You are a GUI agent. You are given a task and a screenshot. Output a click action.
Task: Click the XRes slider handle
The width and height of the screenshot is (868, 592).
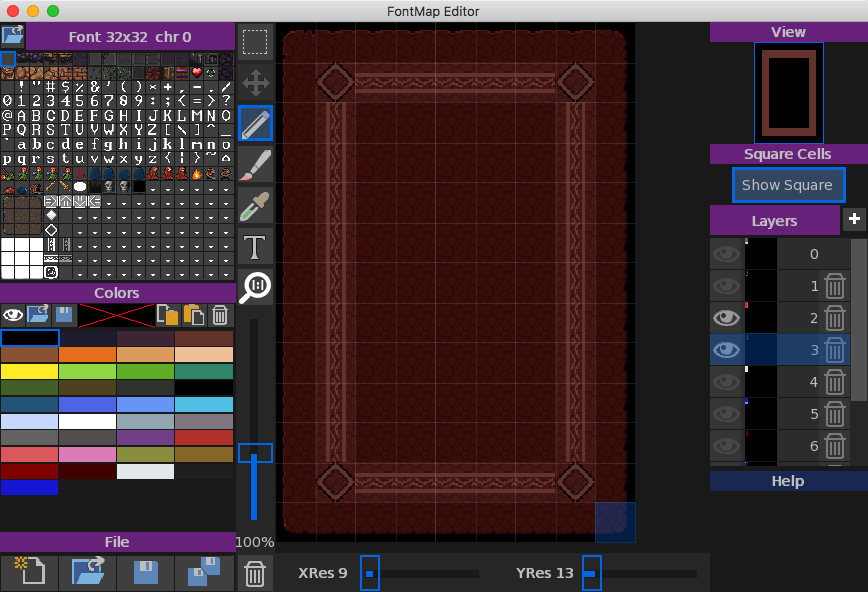coord(369,574)
